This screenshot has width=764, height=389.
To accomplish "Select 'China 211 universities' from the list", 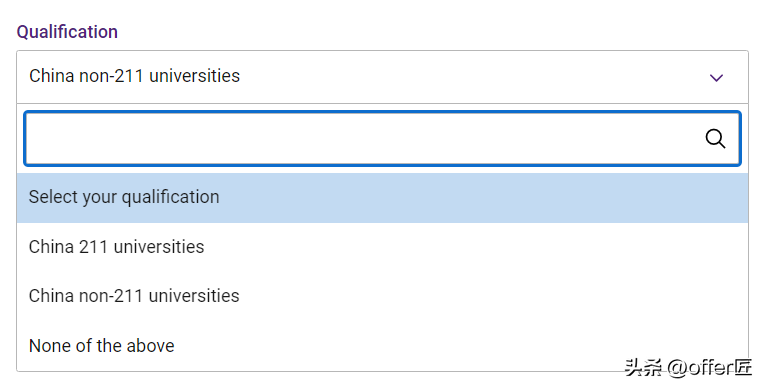I will (x=382, y=247).
